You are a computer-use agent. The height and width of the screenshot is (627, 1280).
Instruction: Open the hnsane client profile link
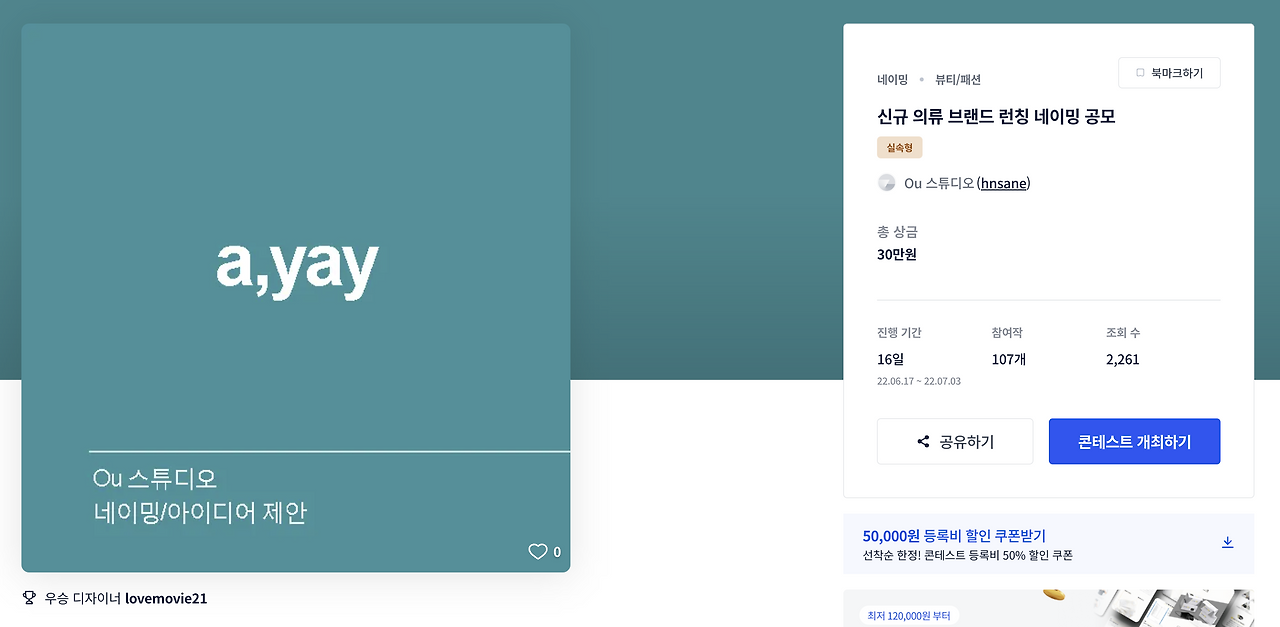coord(1003,183)
